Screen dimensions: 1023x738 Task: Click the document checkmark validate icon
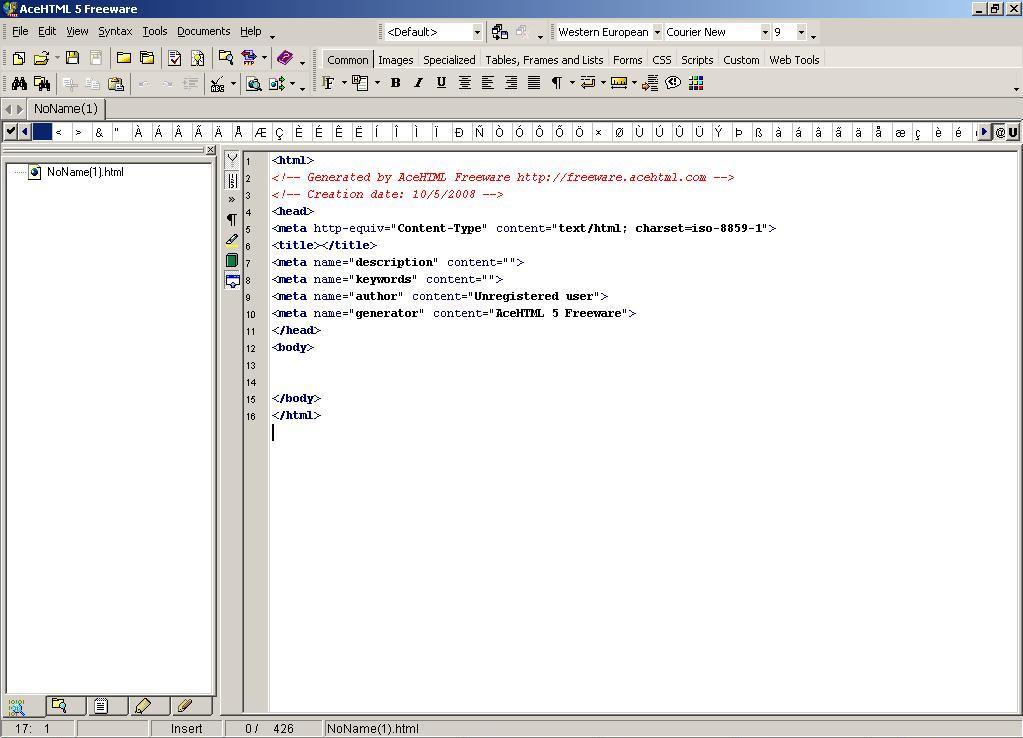[174, 58]
